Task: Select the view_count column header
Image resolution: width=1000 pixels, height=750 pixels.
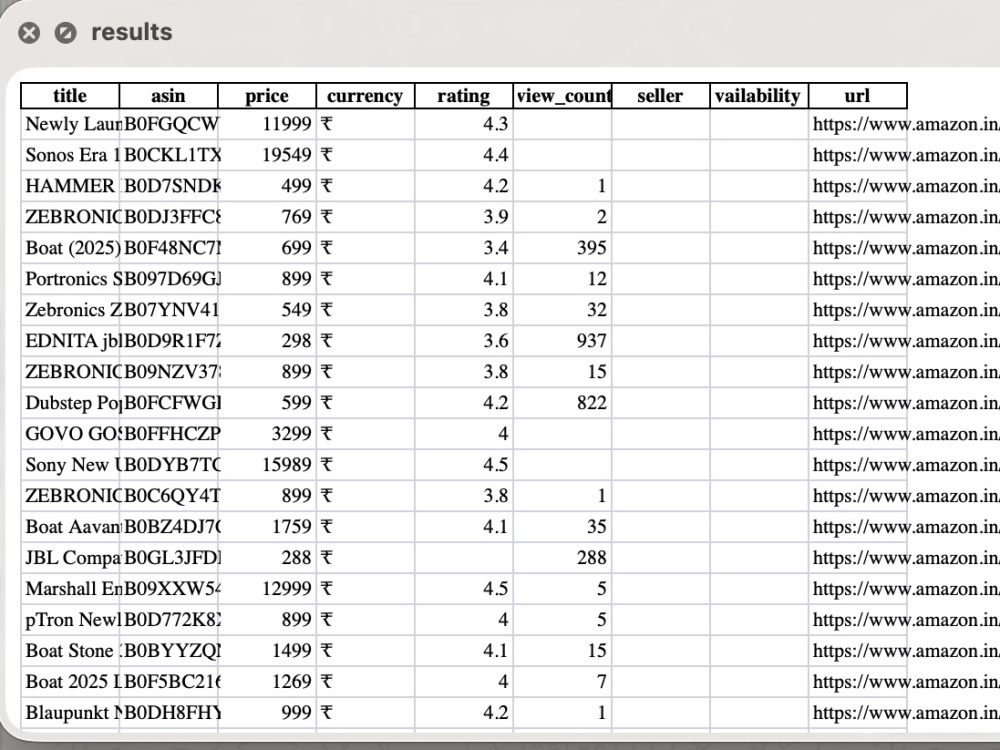Action: (x=562, y=96)
